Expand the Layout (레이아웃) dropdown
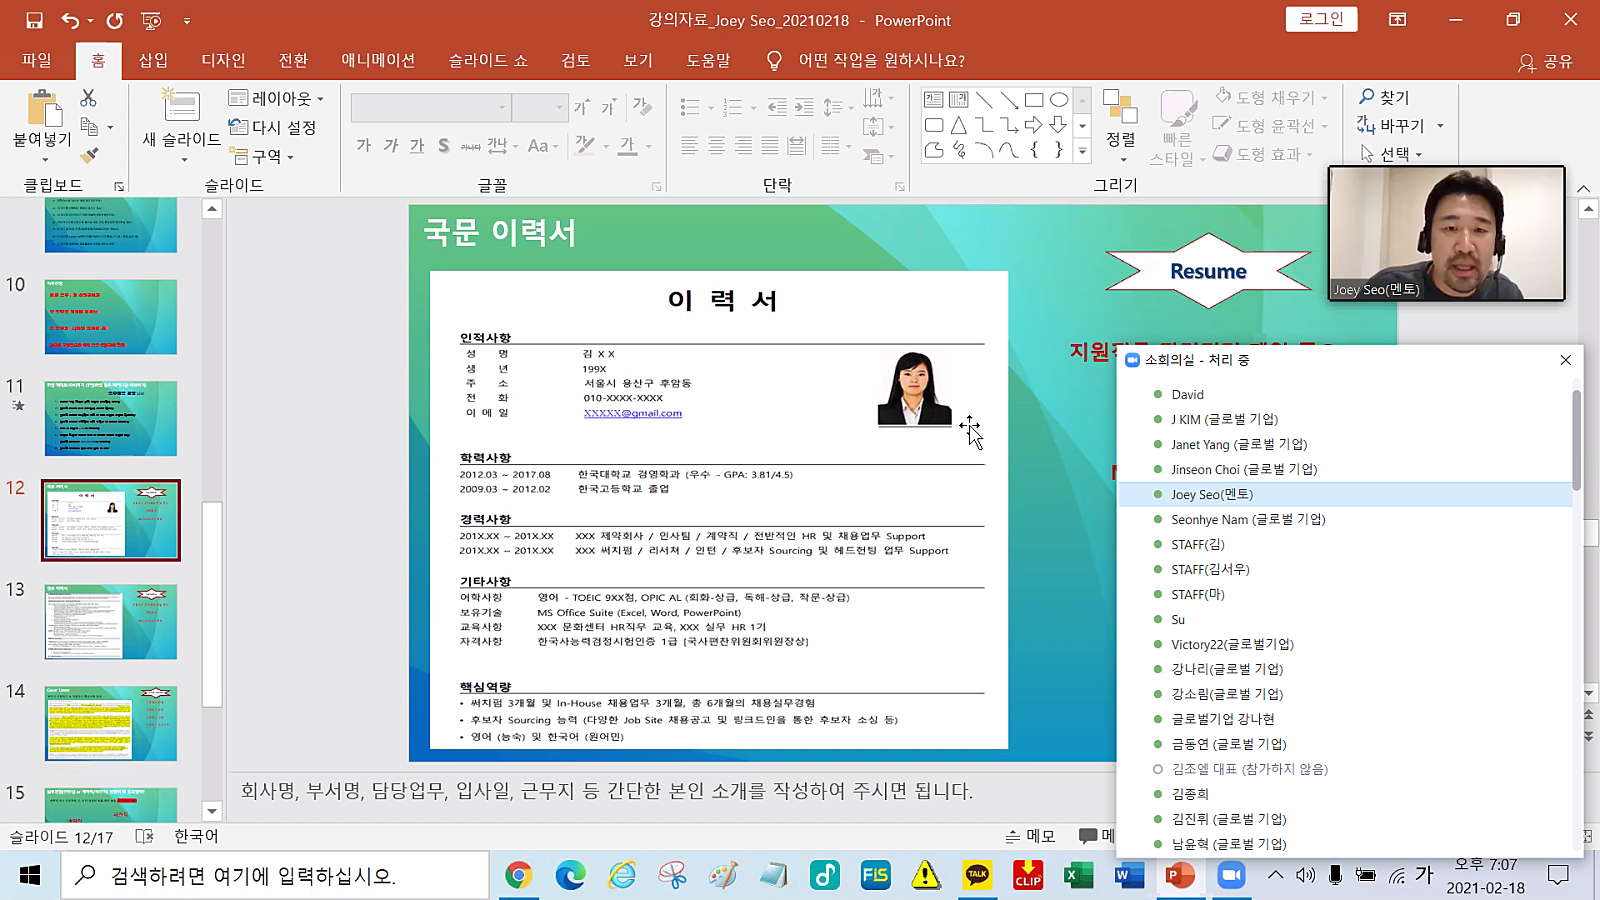Viewport: 1600px width, 900px height. pos(276,98)
